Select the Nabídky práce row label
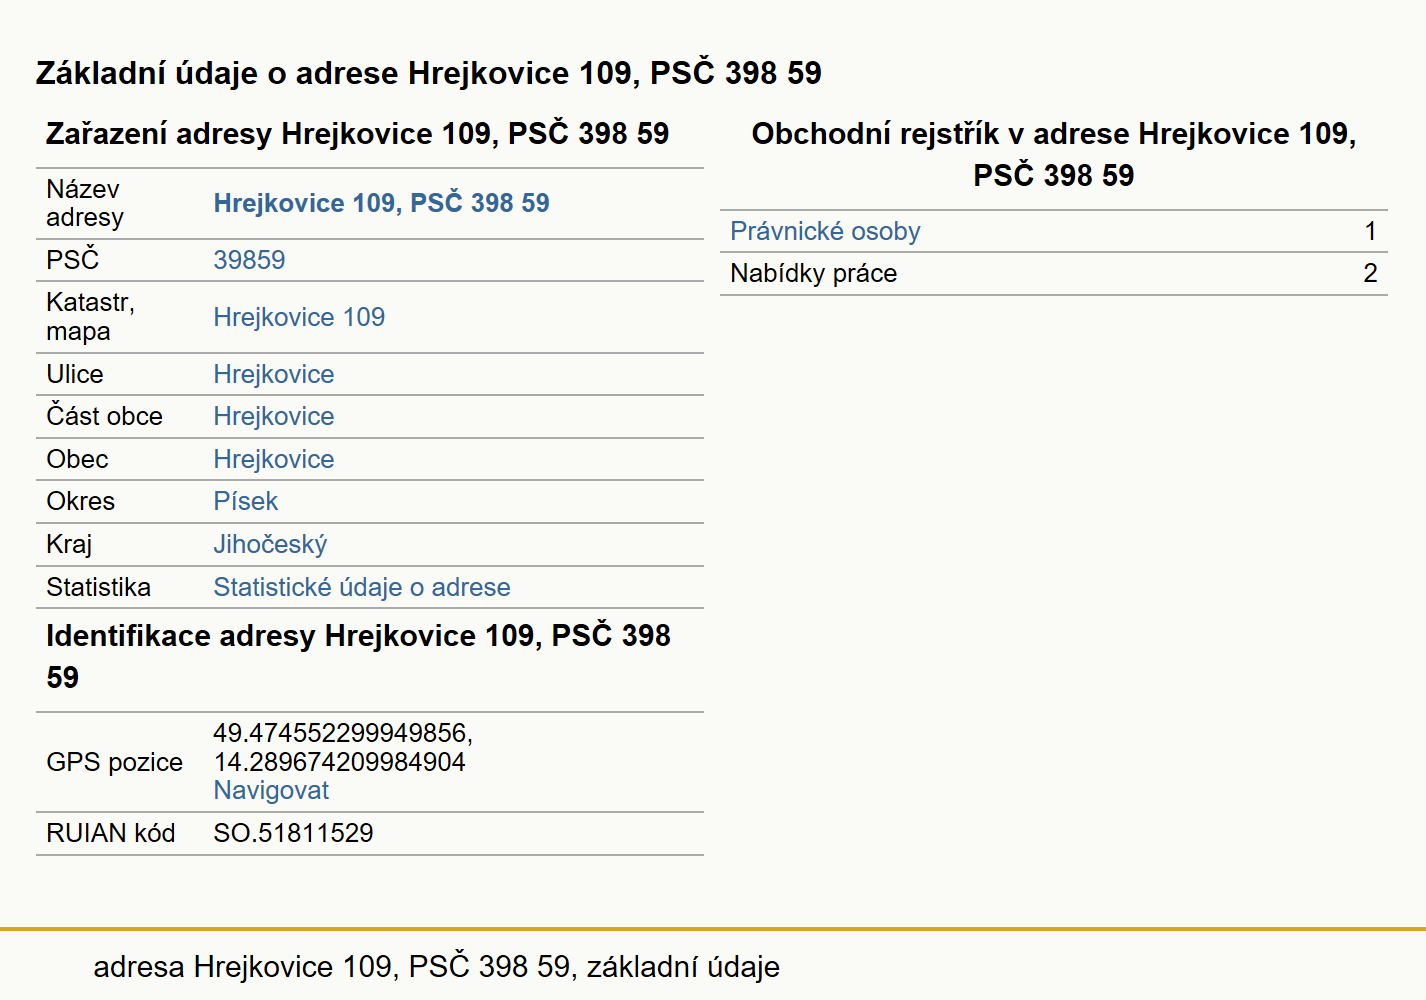 click(x=814, y=273)
